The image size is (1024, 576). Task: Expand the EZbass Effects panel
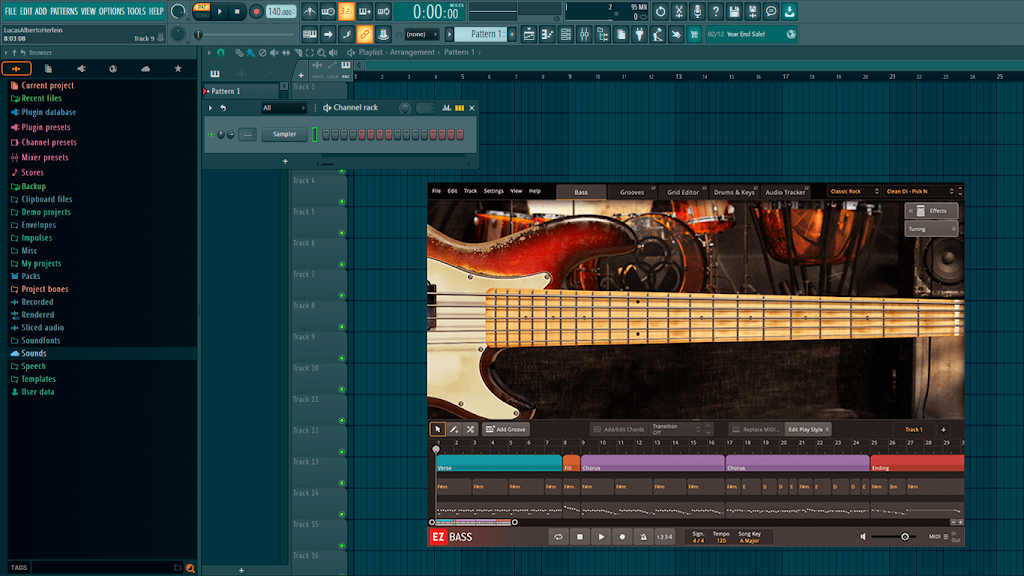tap(931, 211)
